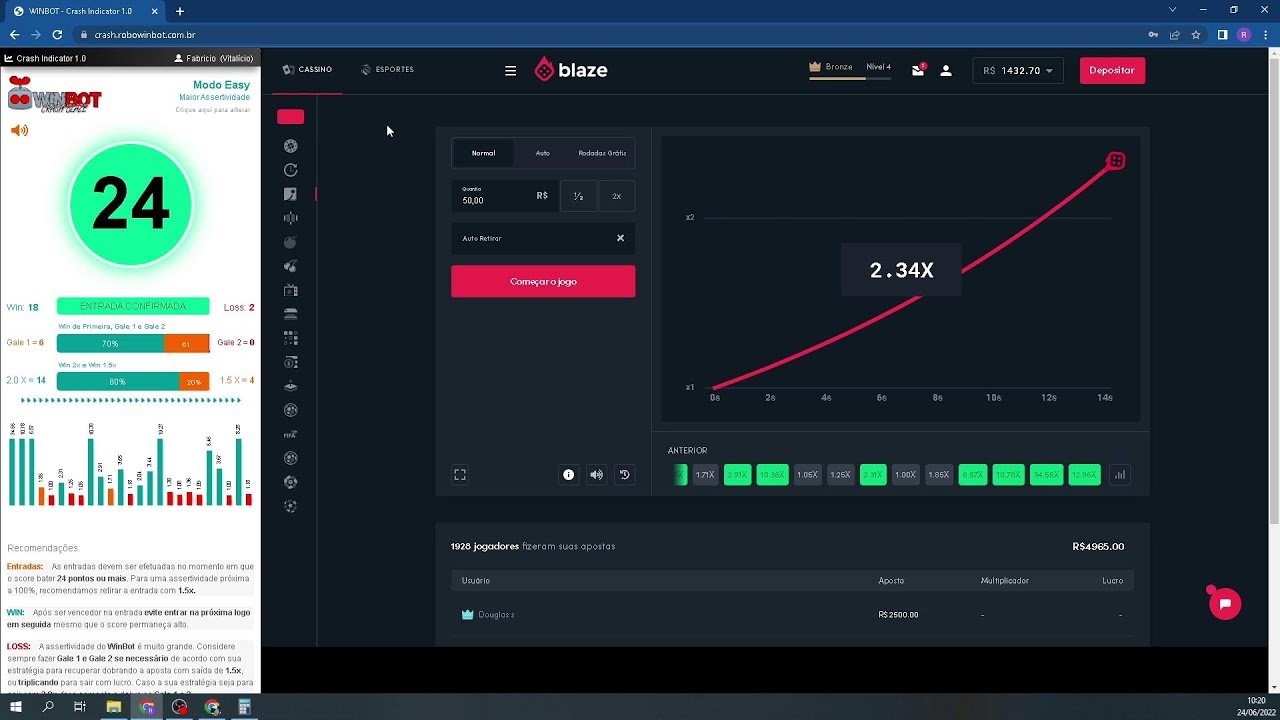Select the cherries slots sidebar icon
This screenshot has height=720, width=1280.
[x=291, y=266]
